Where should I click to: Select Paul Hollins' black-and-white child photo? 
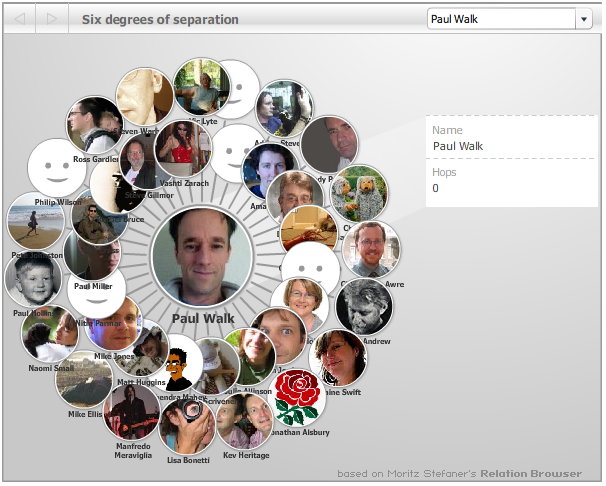tap(33, 279)
